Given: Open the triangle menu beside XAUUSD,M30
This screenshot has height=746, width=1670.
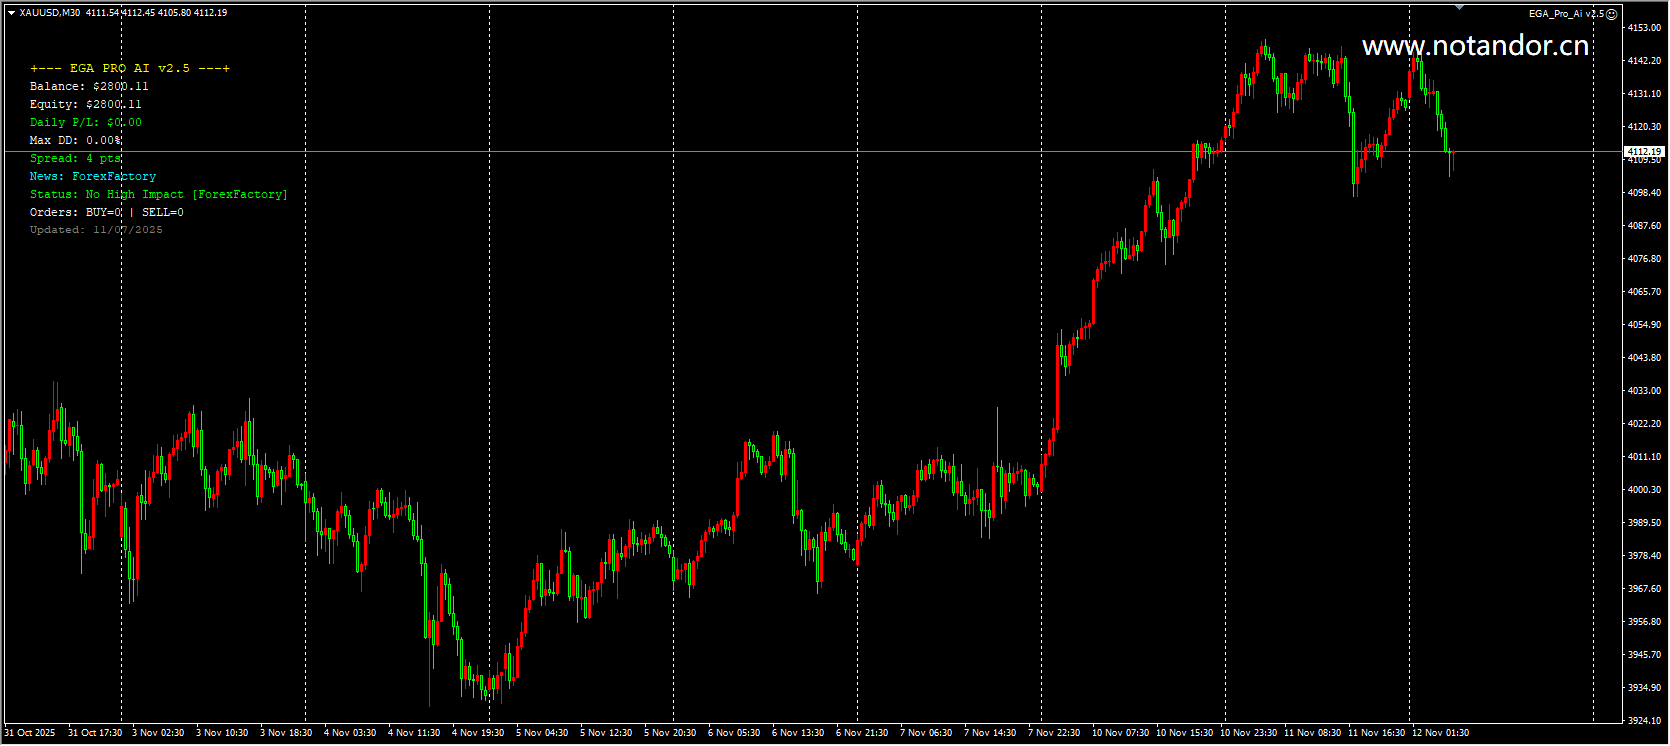Looking at the screenshot, I should 11,13.
